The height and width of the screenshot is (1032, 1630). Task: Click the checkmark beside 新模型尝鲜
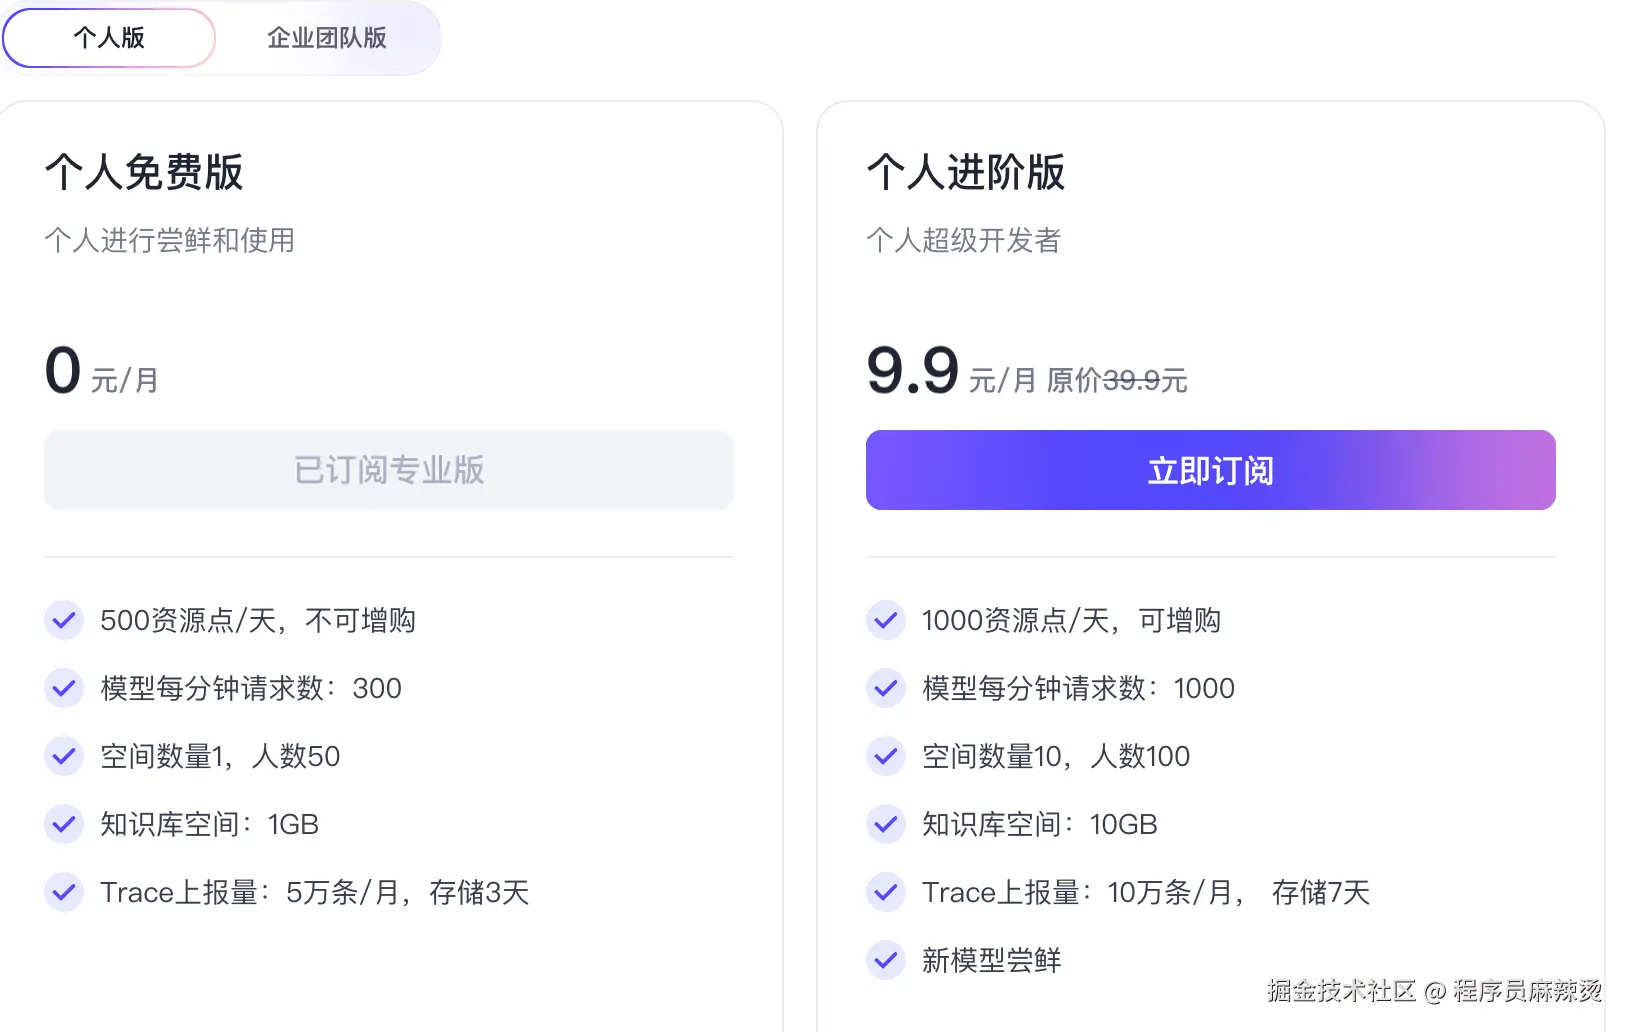(885, 960)
